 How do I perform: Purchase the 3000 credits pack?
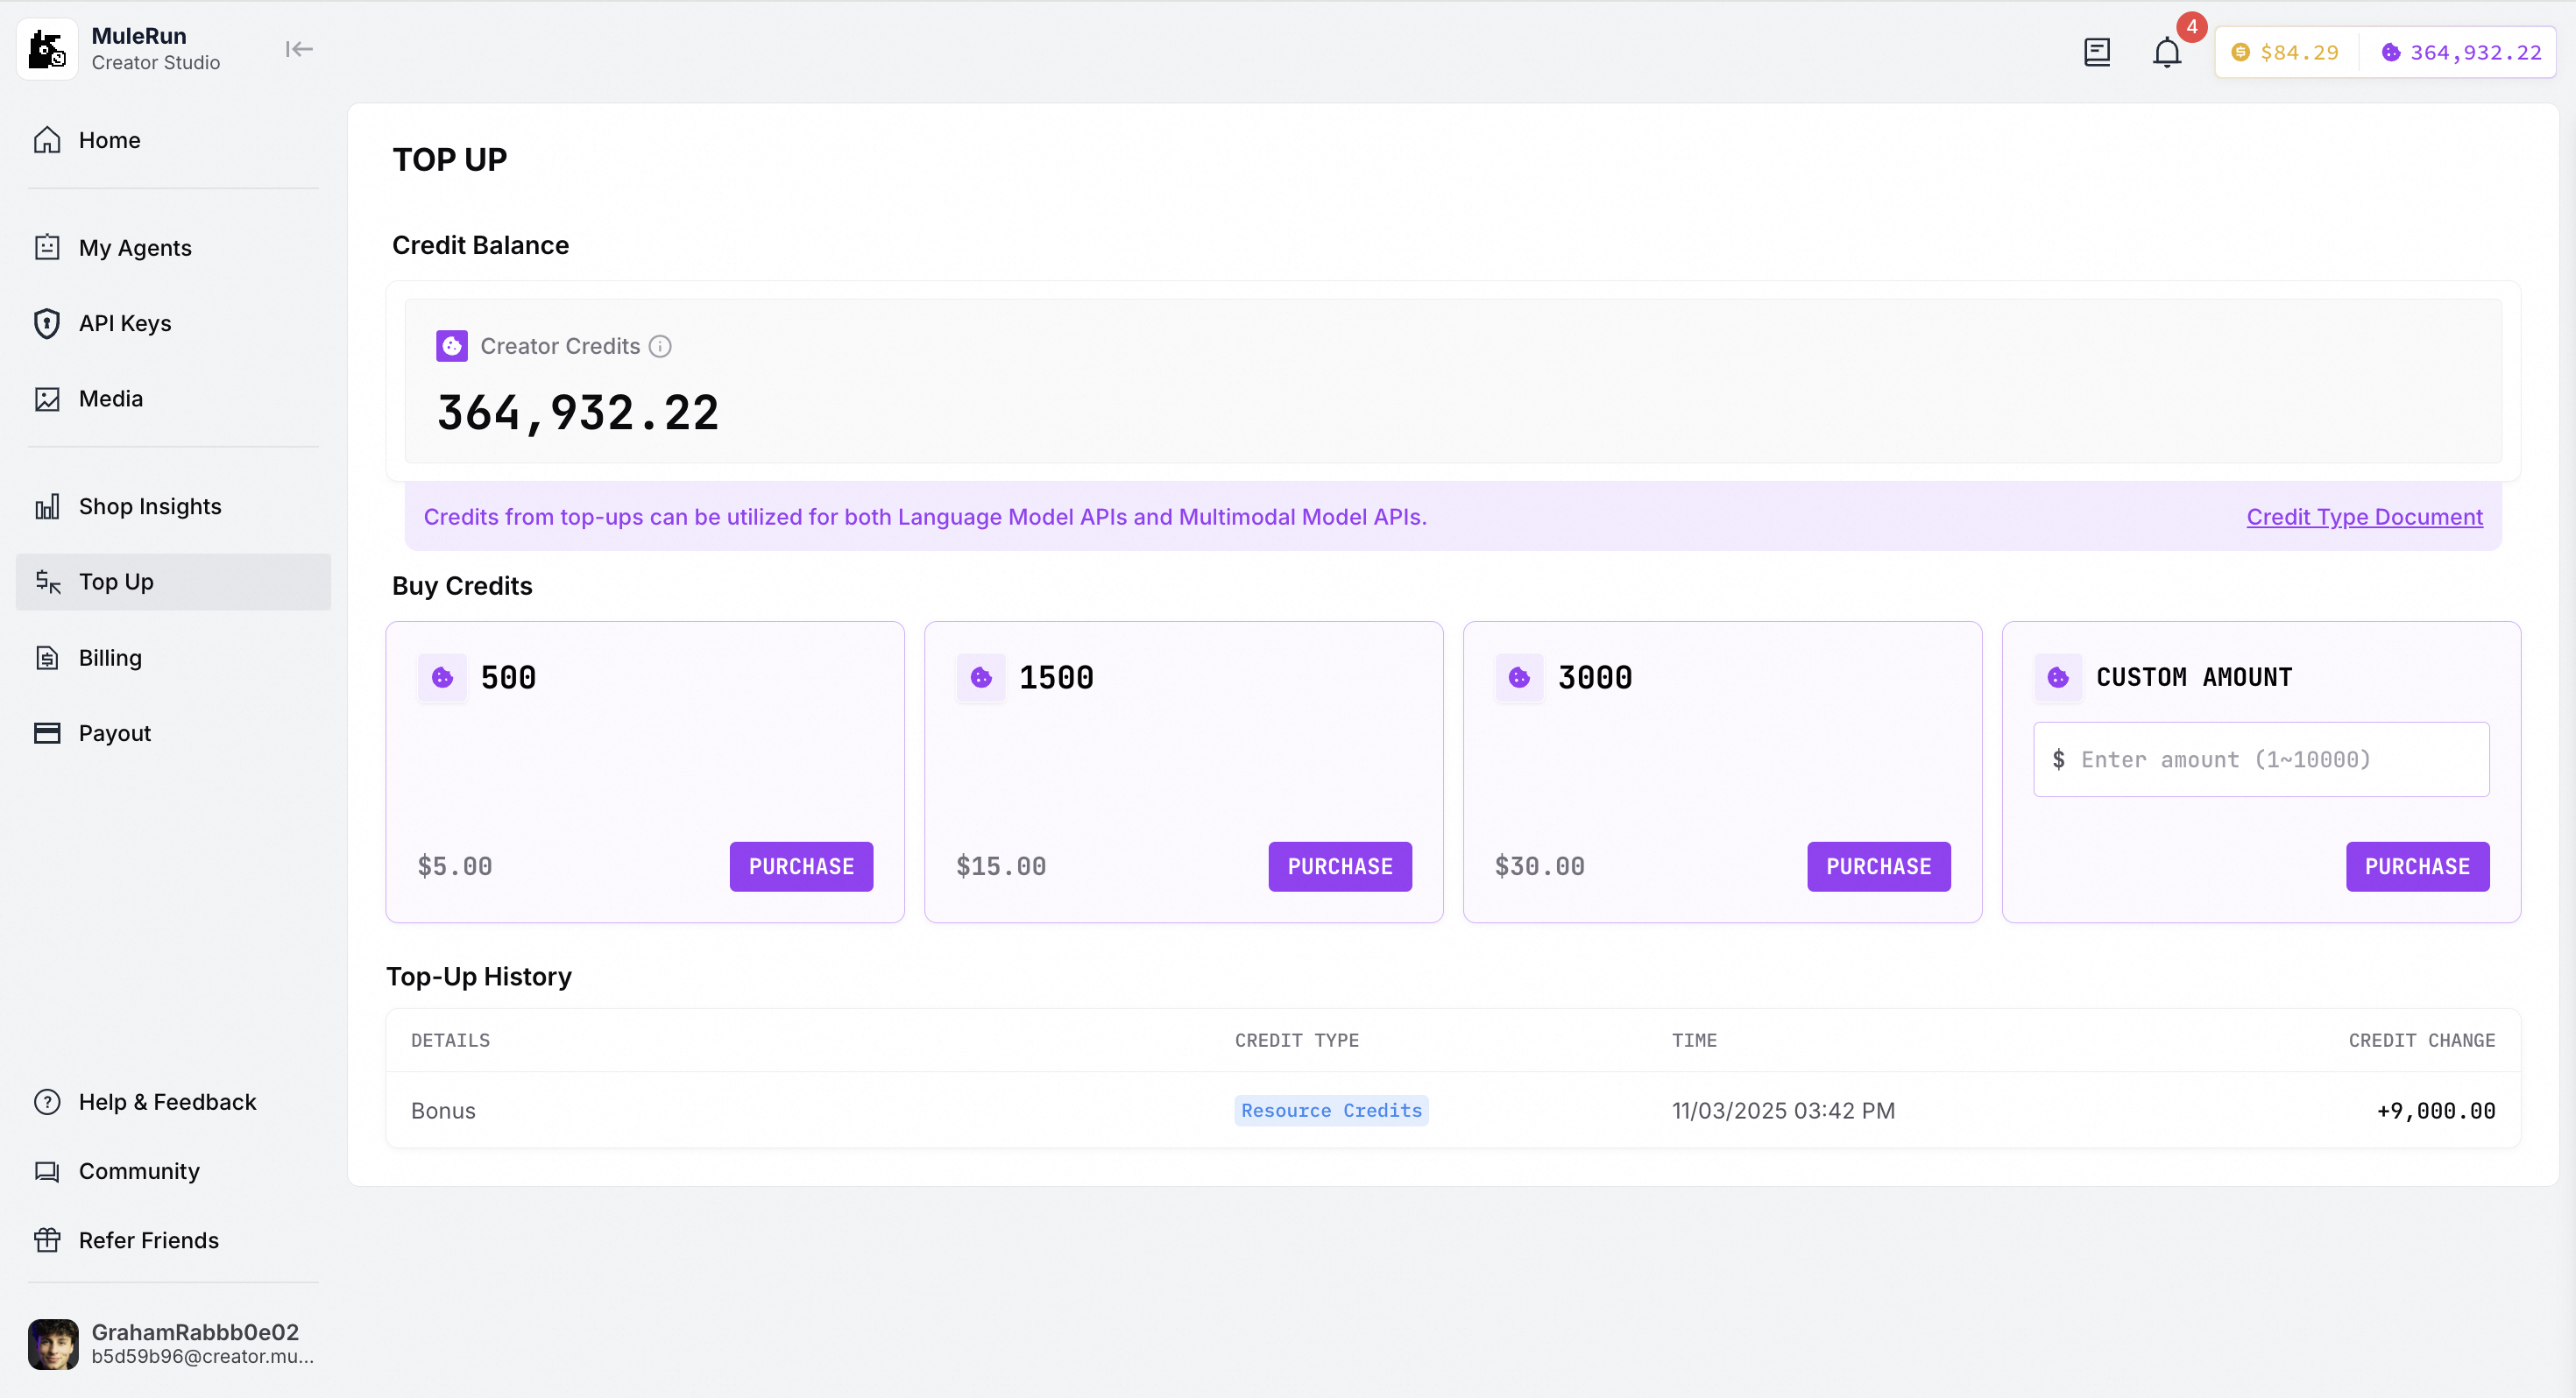tap(1878, 866)
